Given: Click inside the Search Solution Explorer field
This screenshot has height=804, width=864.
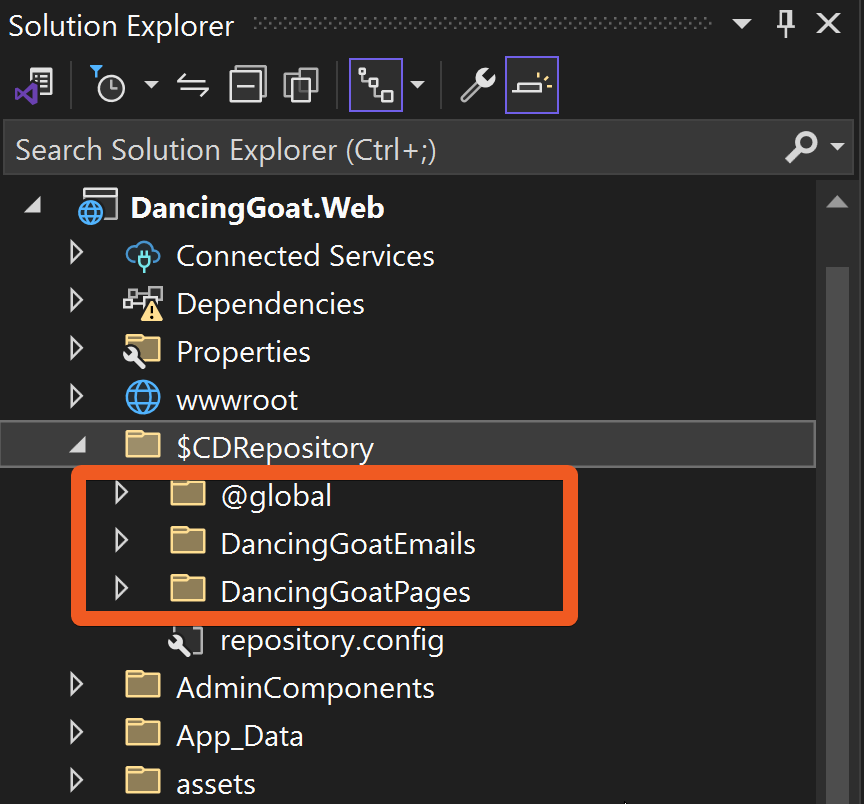Looking at the screenshot, I should (390, 150).
